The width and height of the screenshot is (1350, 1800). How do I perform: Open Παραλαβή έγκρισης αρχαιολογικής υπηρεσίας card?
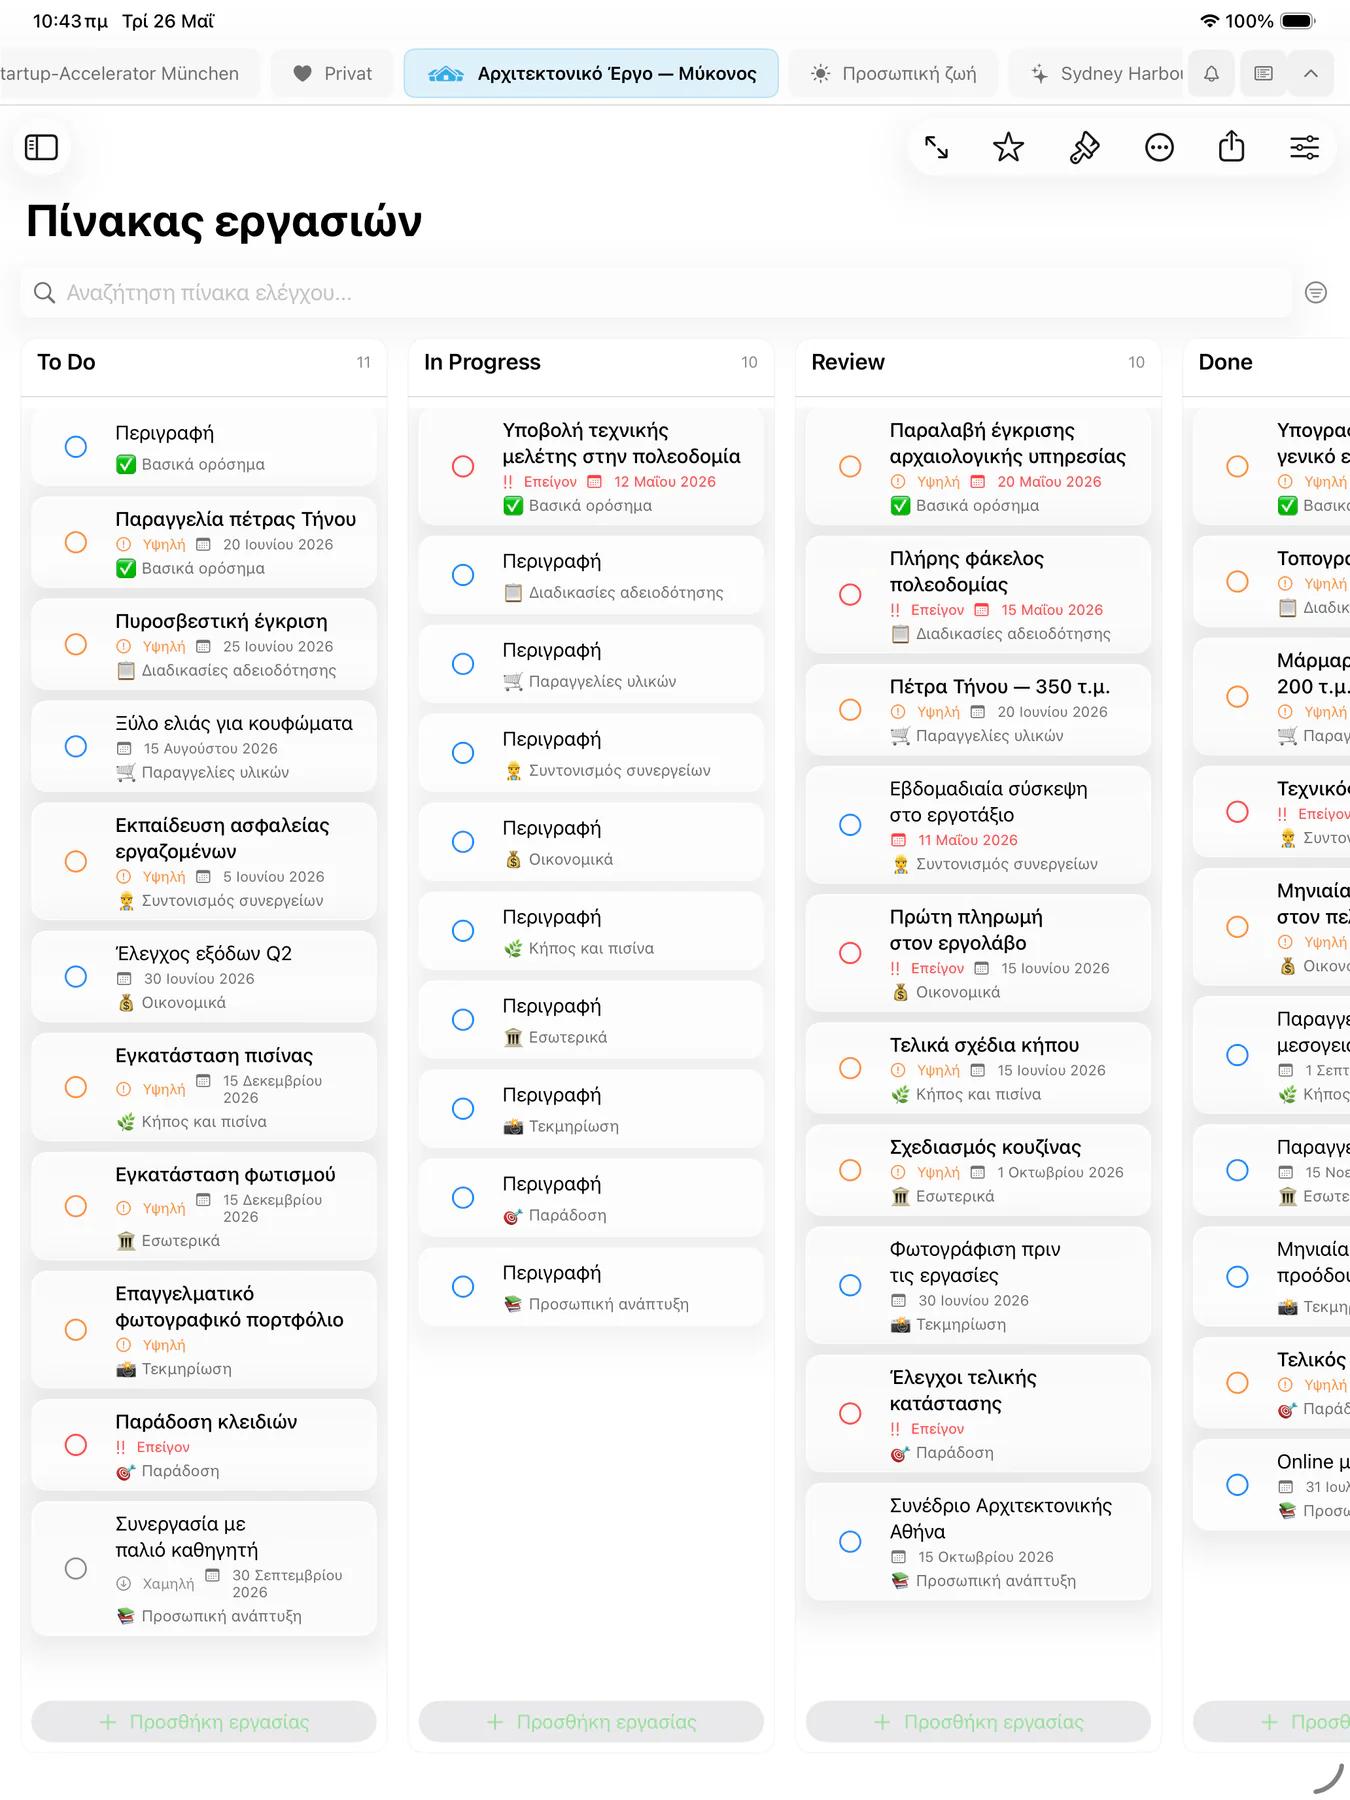[x=978, y=466]
